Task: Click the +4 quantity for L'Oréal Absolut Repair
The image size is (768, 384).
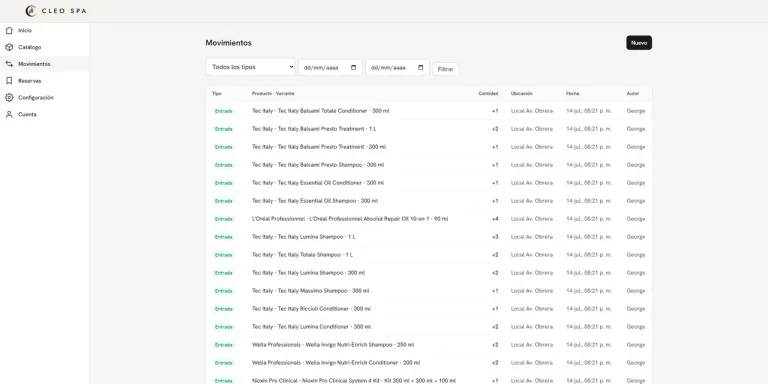Action: point(495,219)
